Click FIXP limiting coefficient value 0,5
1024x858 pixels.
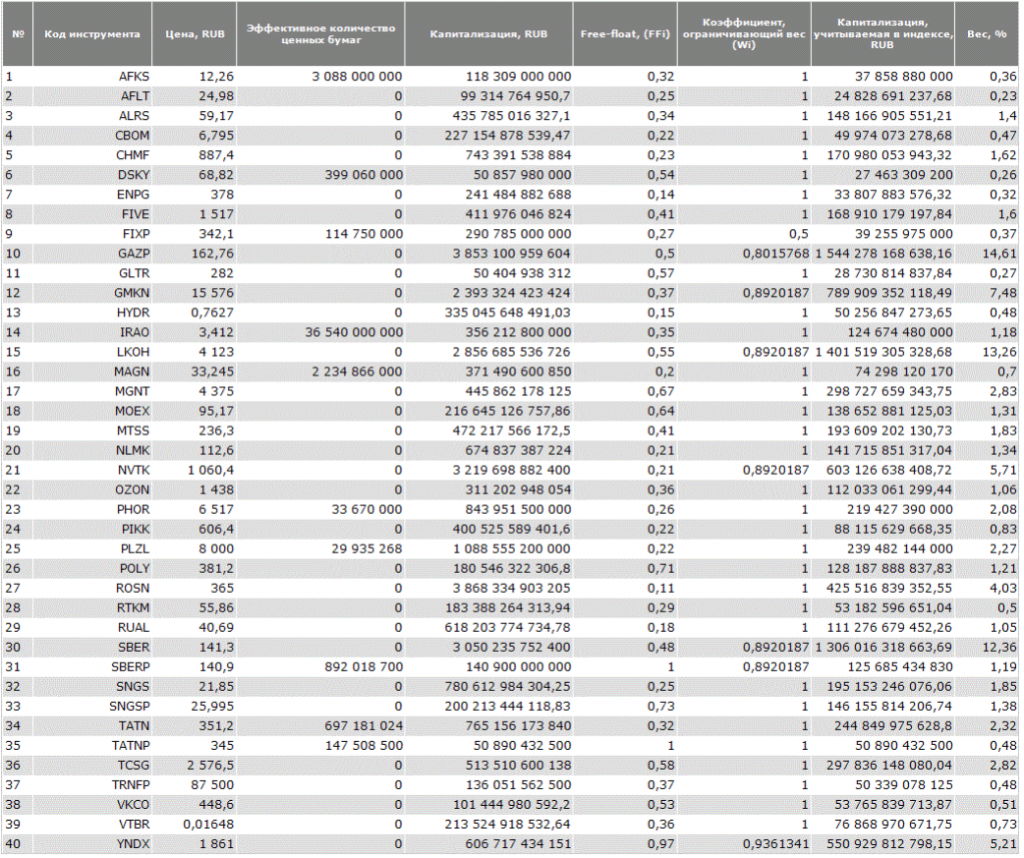796,236
